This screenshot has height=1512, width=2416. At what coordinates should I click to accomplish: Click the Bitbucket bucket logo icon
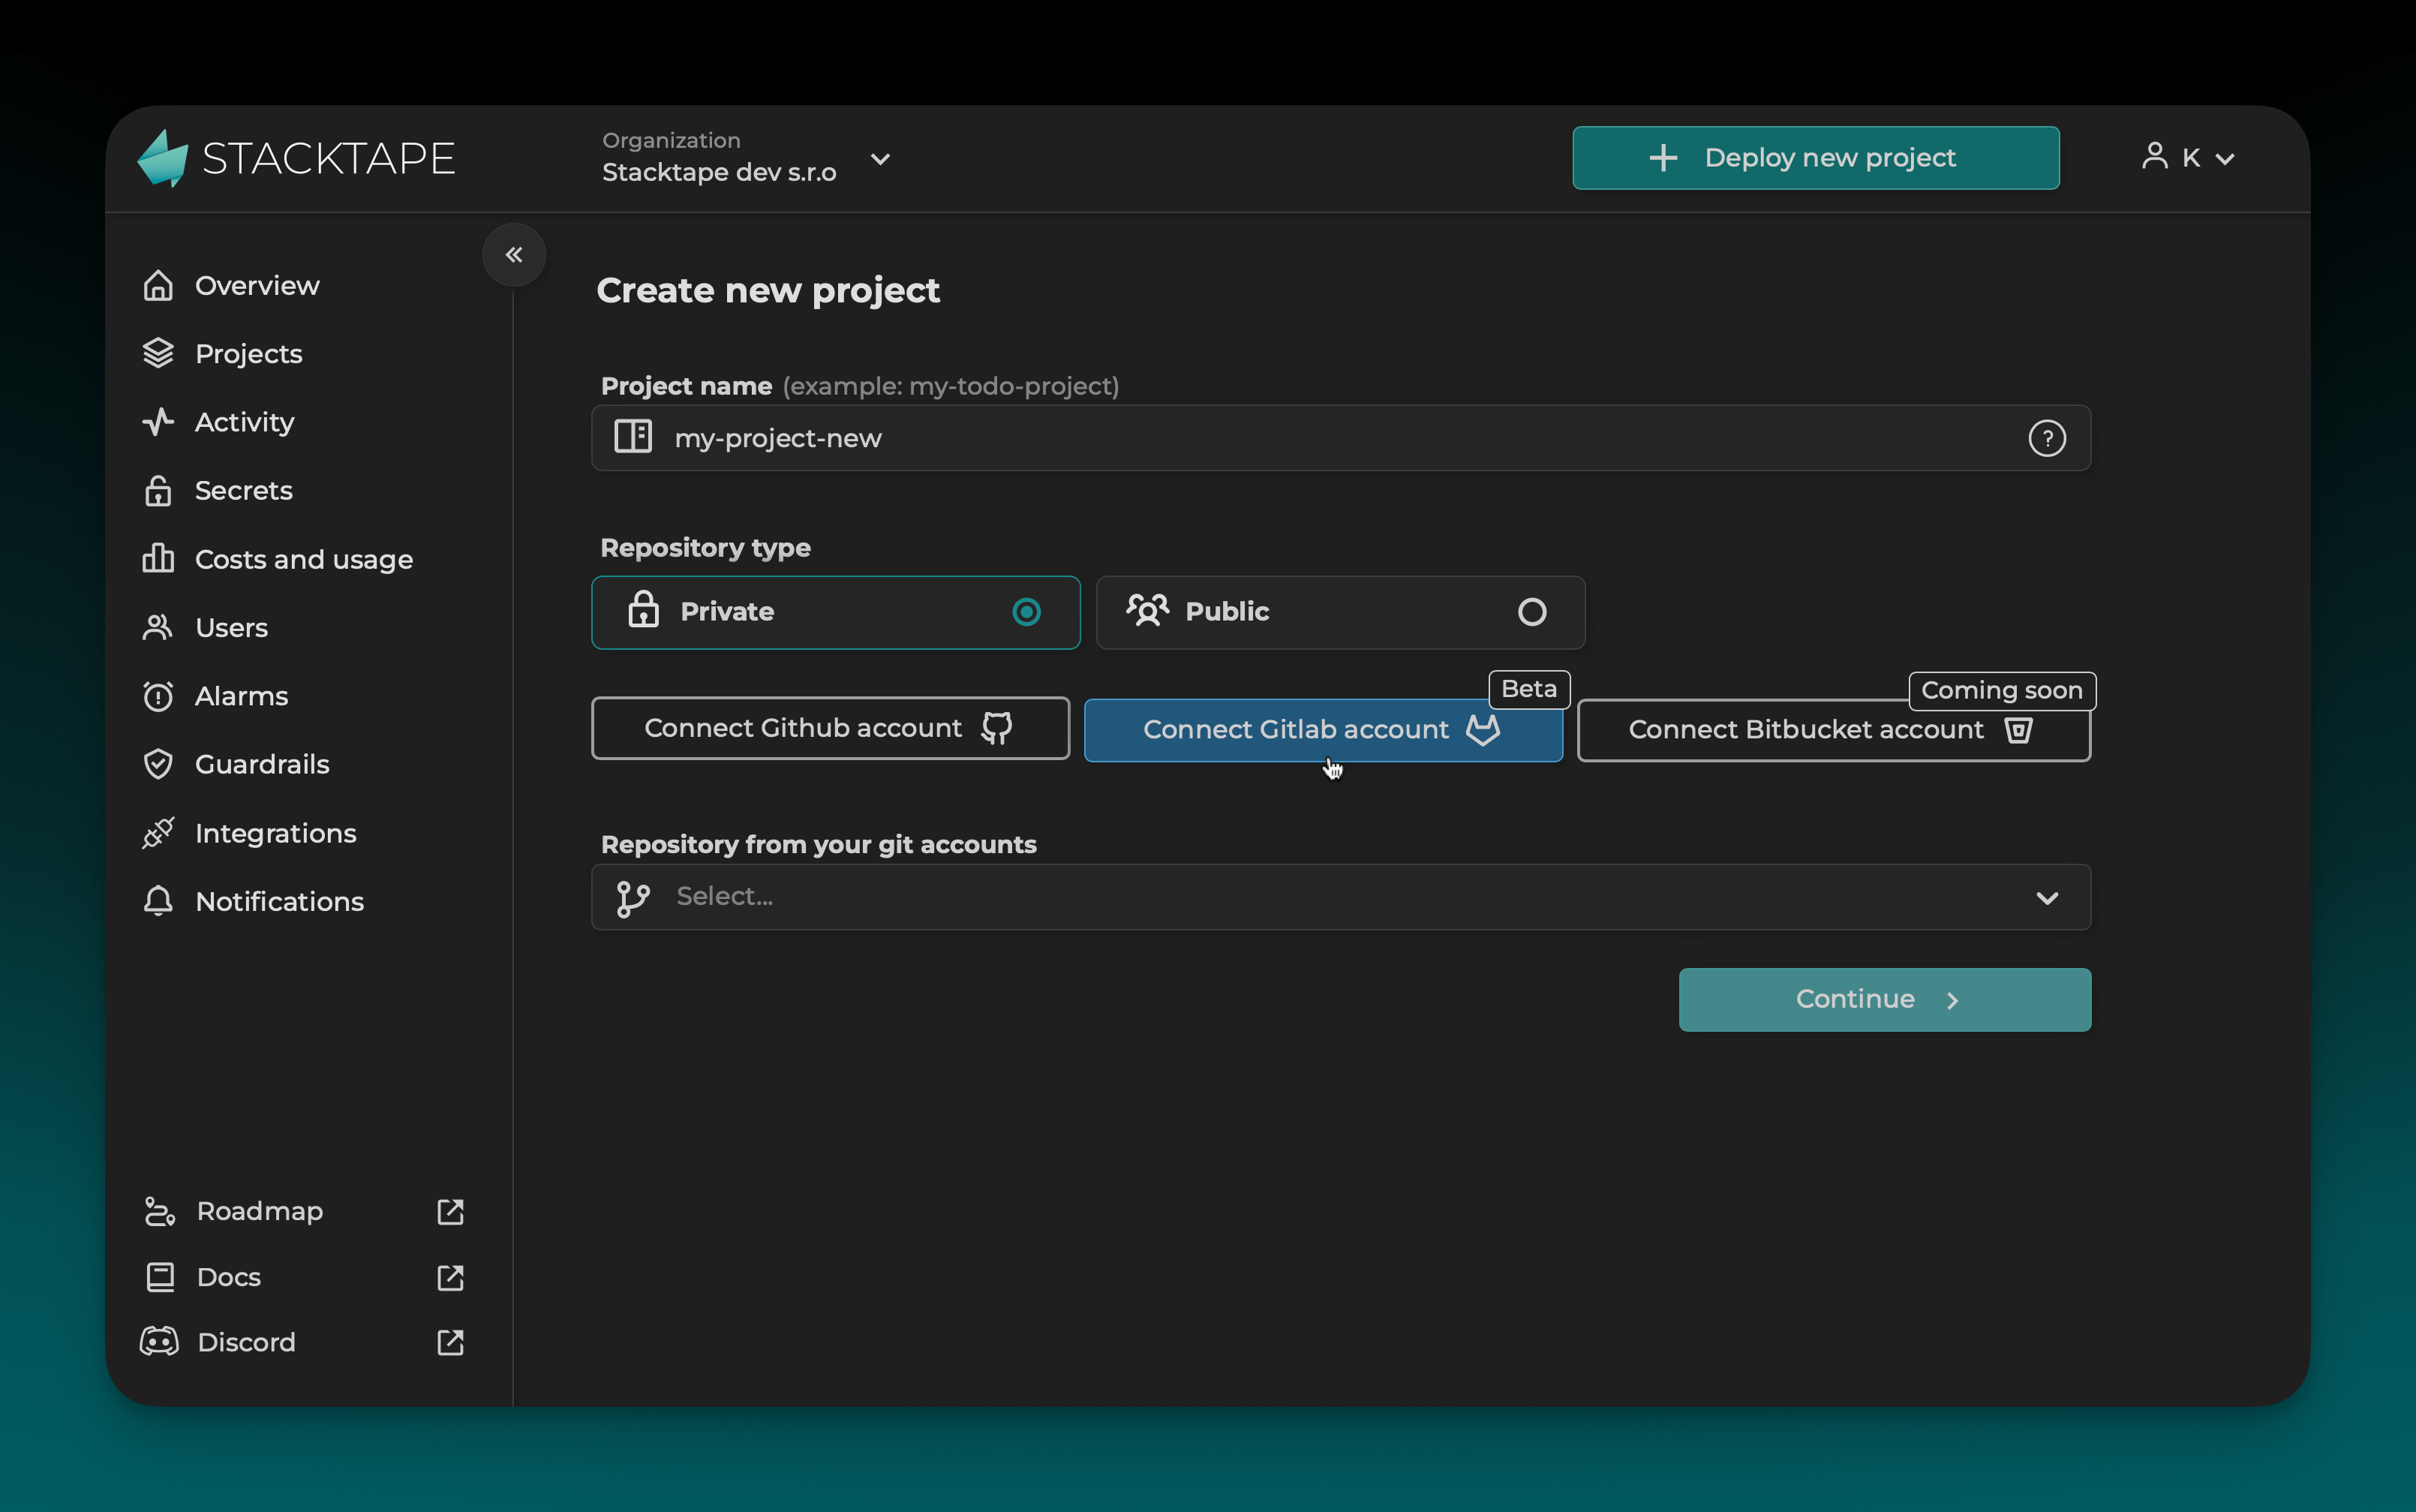click(2018, 730)
